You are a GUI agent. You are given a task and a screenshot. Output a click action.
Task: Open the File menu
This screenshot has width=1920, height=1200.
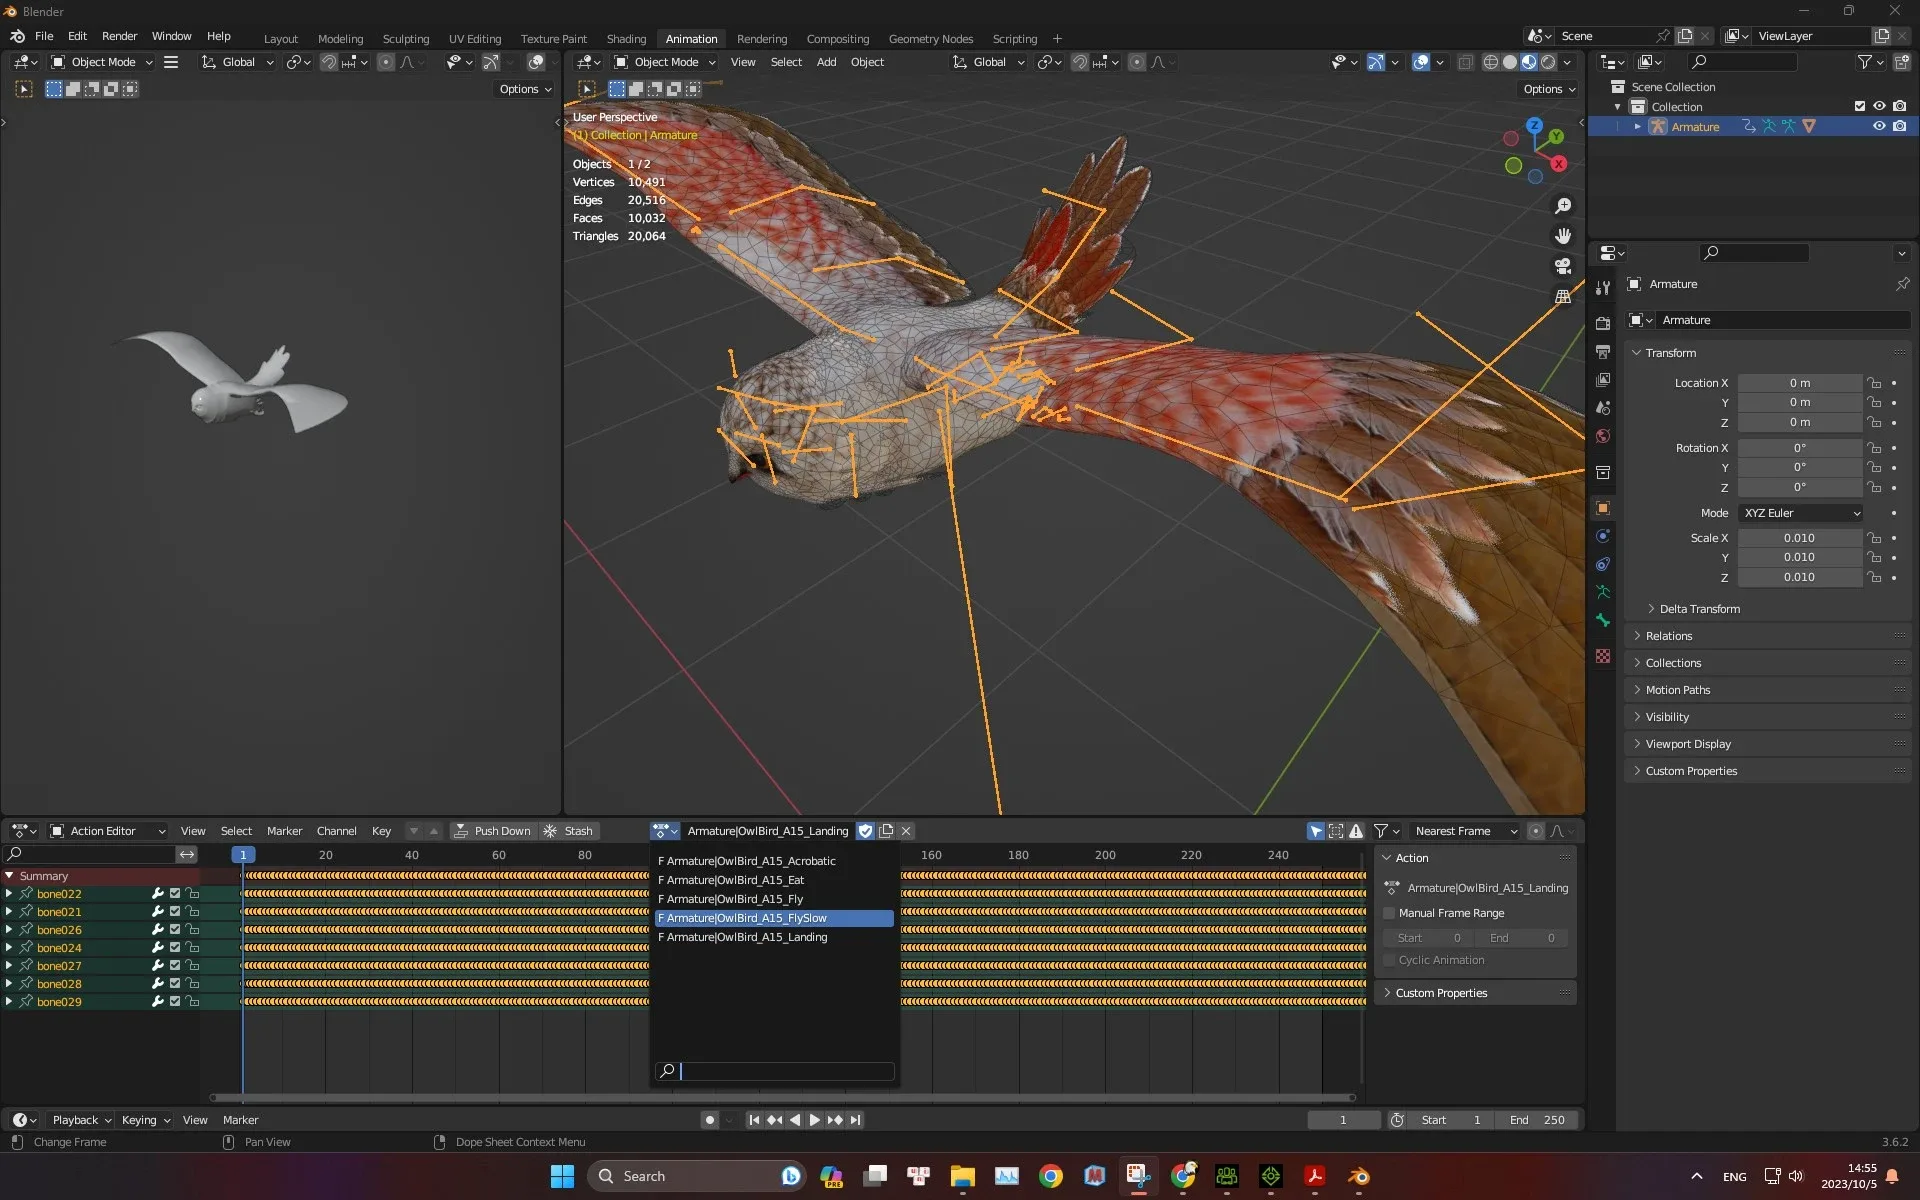pos(44,36)
